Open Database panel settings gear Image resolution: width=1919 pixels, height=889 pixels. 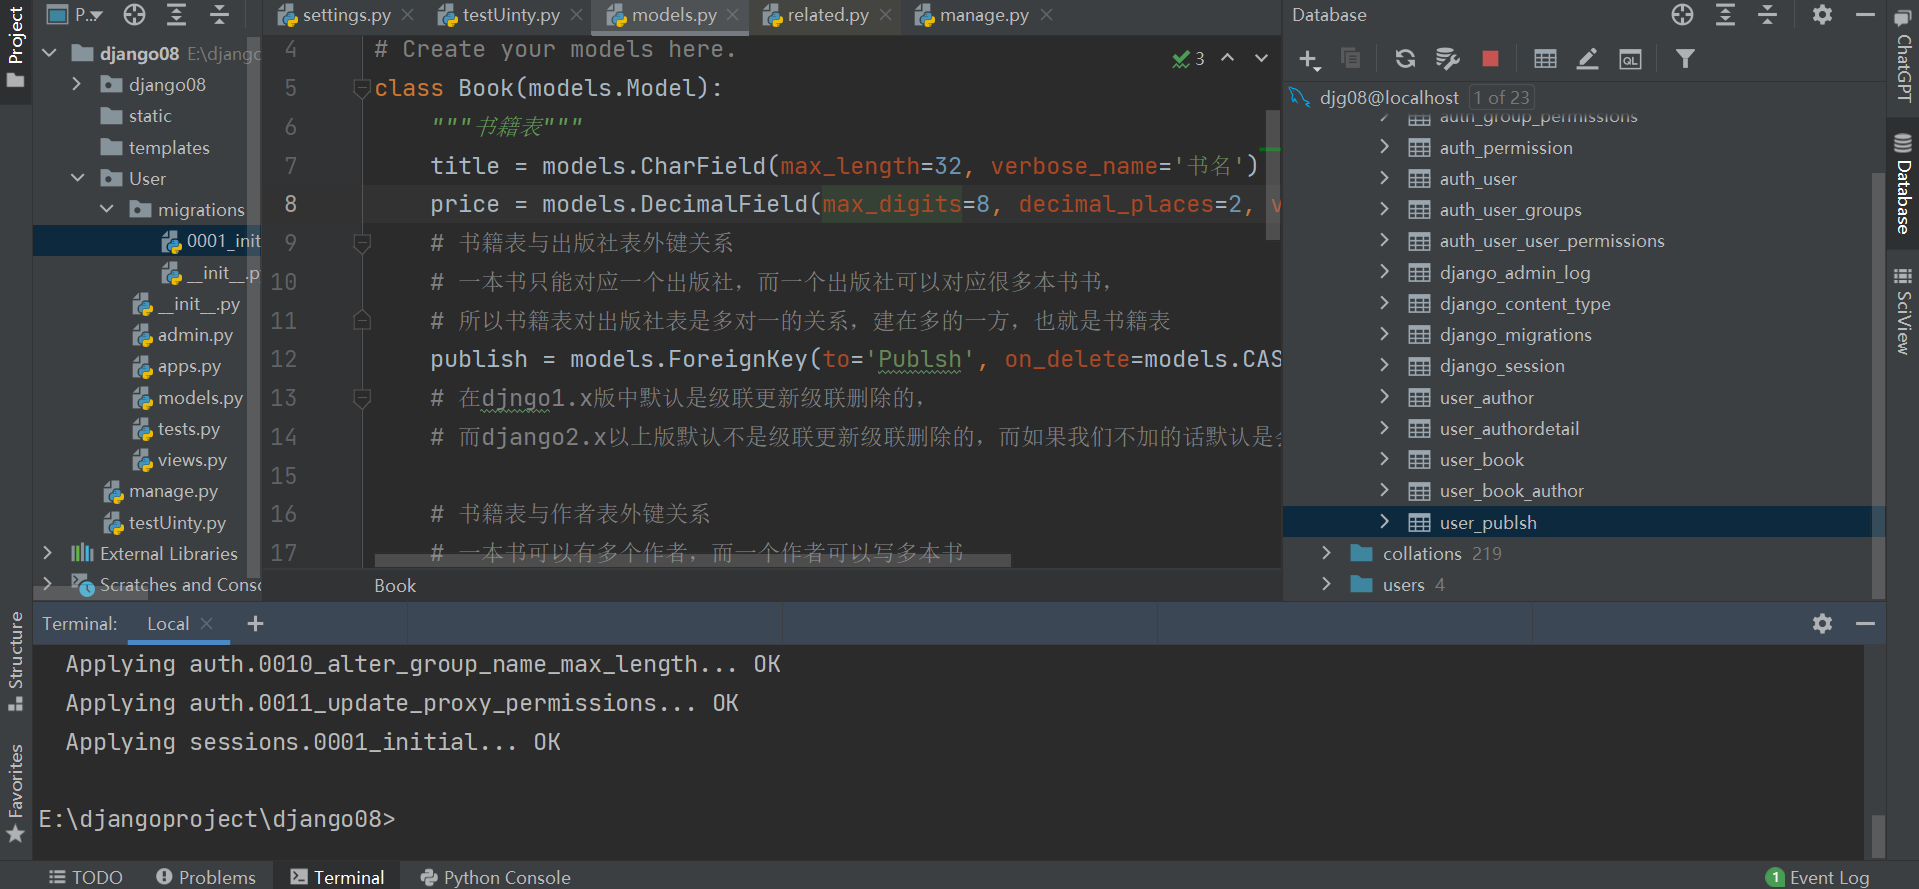[1822, 14]
